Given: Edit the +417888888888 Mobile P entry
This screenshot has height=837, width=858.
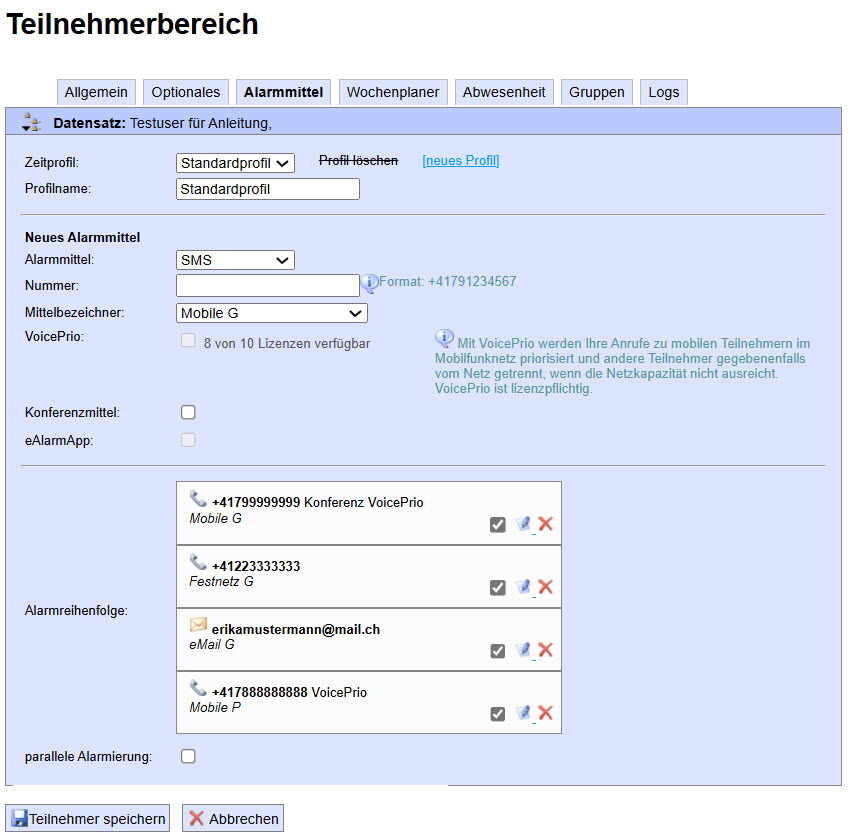Looking at the screenshot, I should tap(524, 713).
